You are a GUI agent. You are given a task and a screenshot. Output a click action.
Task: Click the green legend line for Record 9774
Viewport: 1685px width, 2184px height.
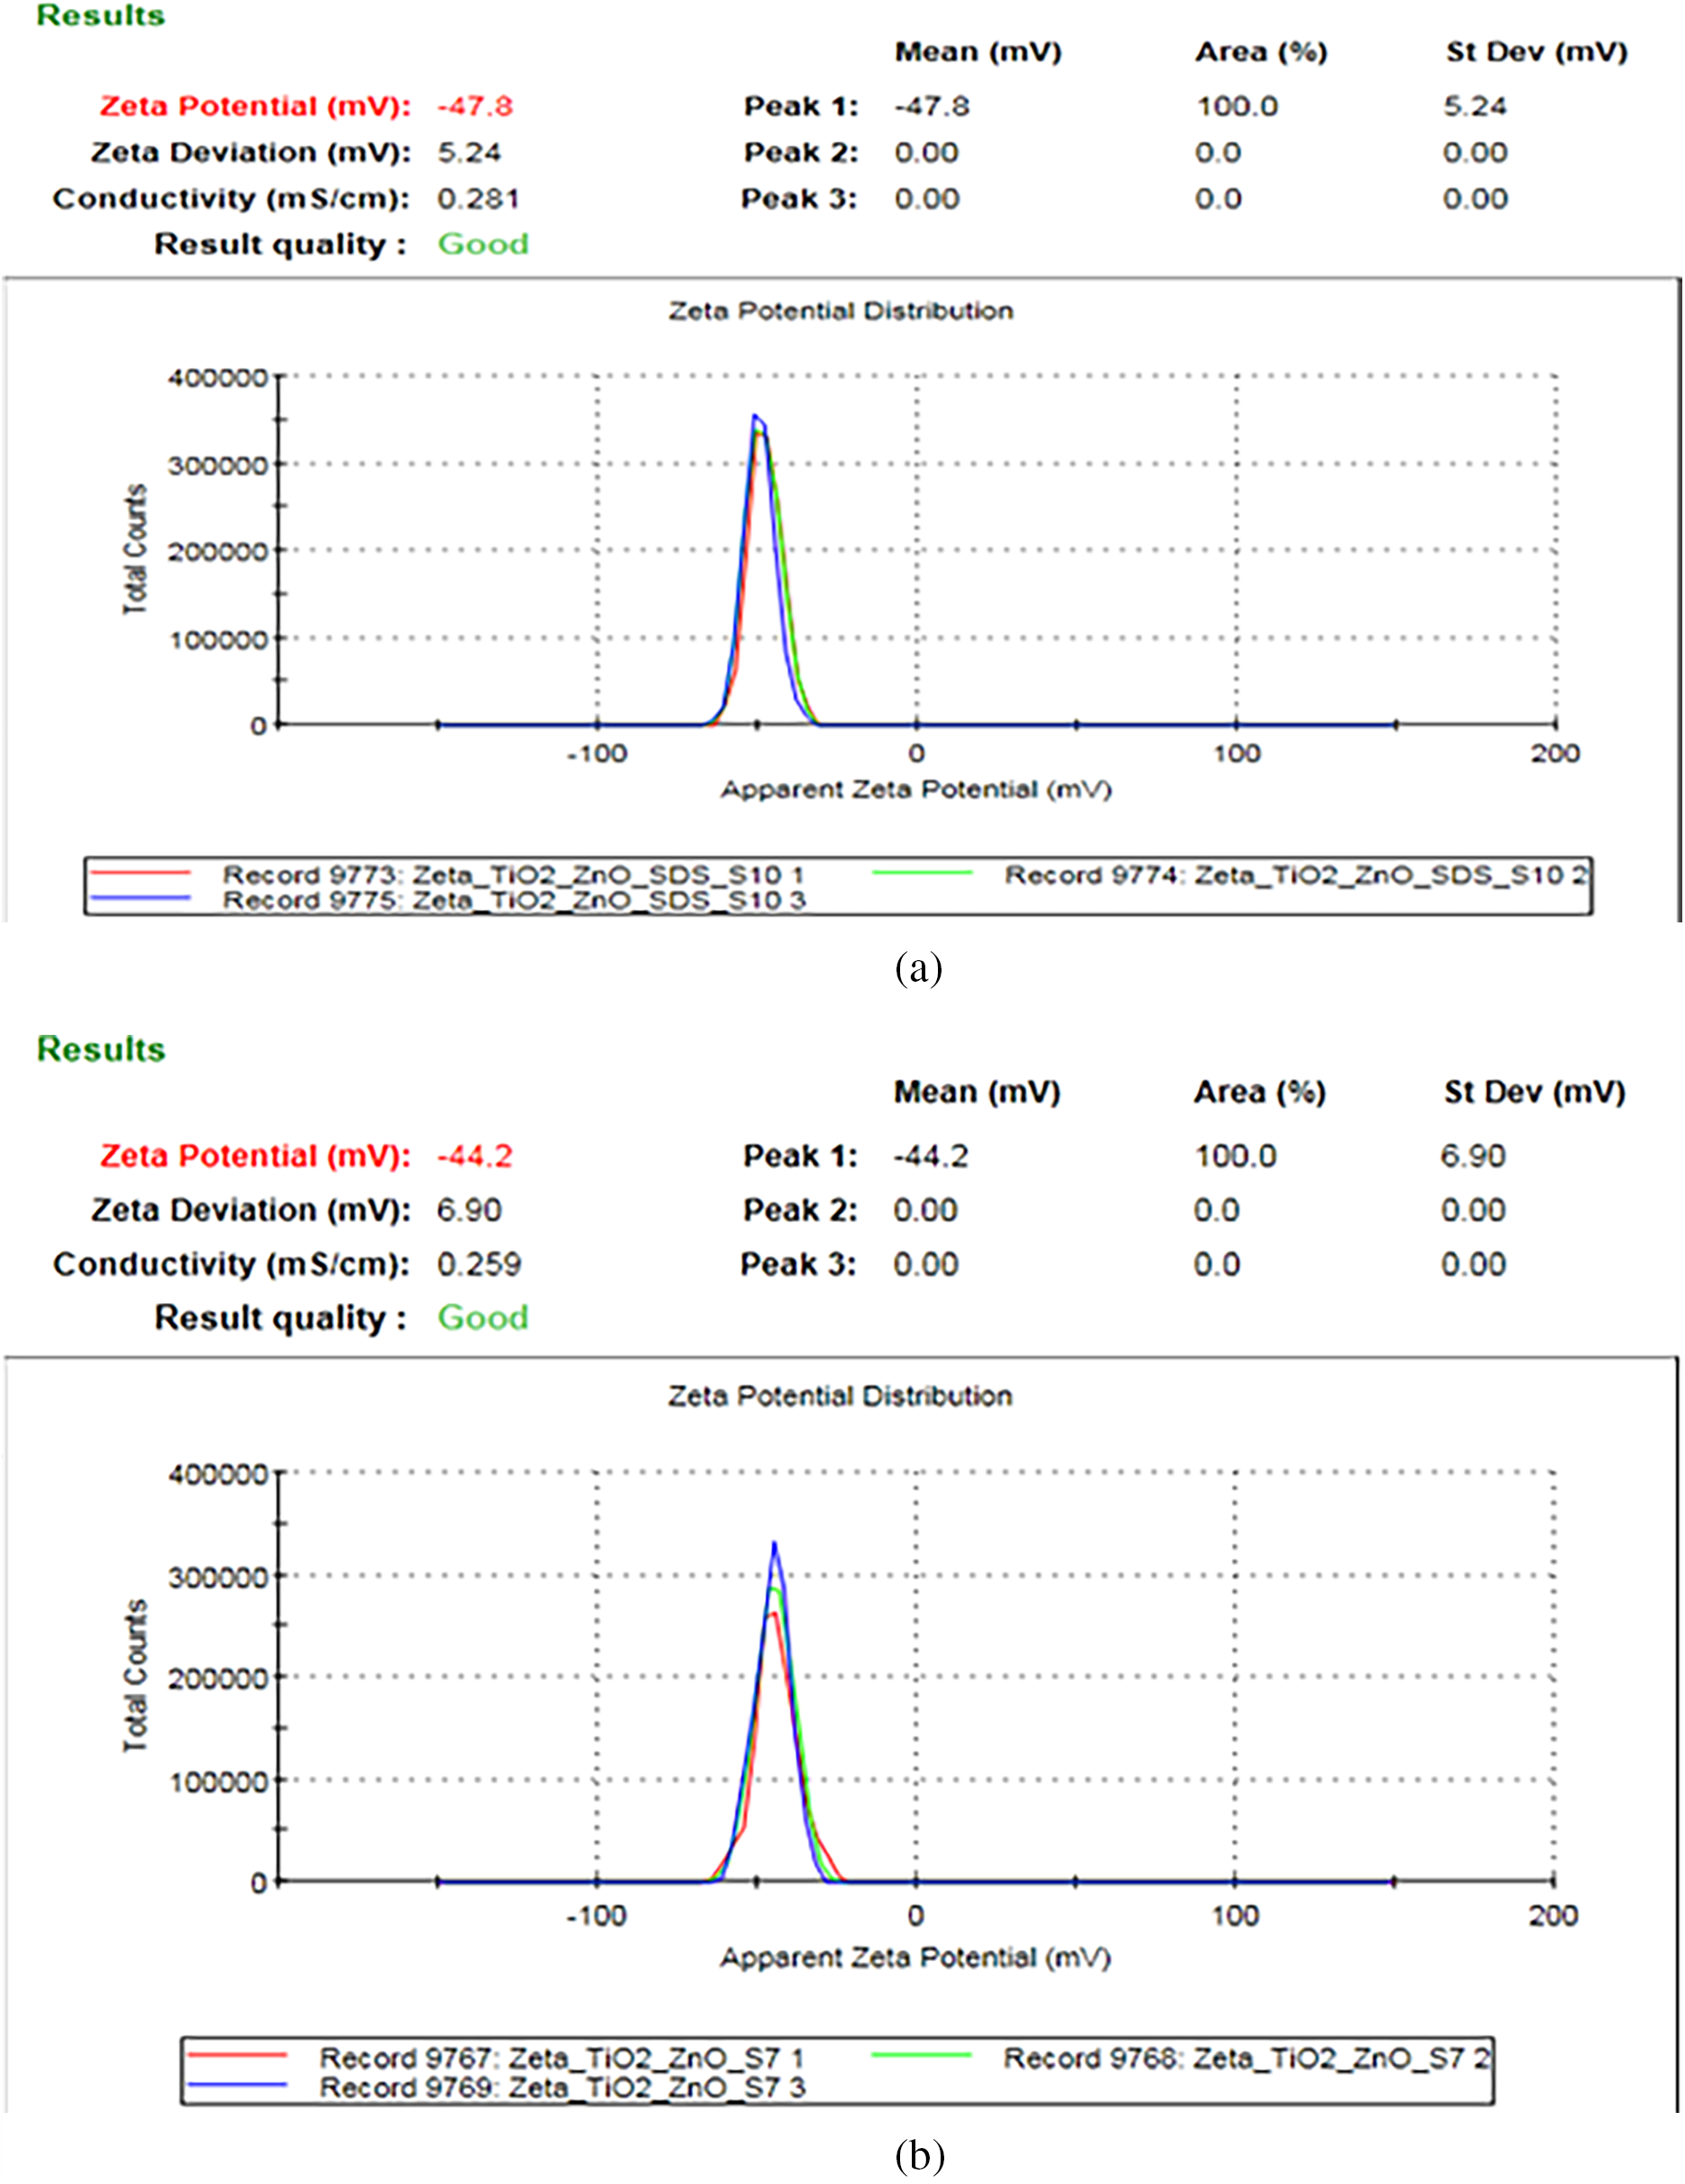[921, 873]
